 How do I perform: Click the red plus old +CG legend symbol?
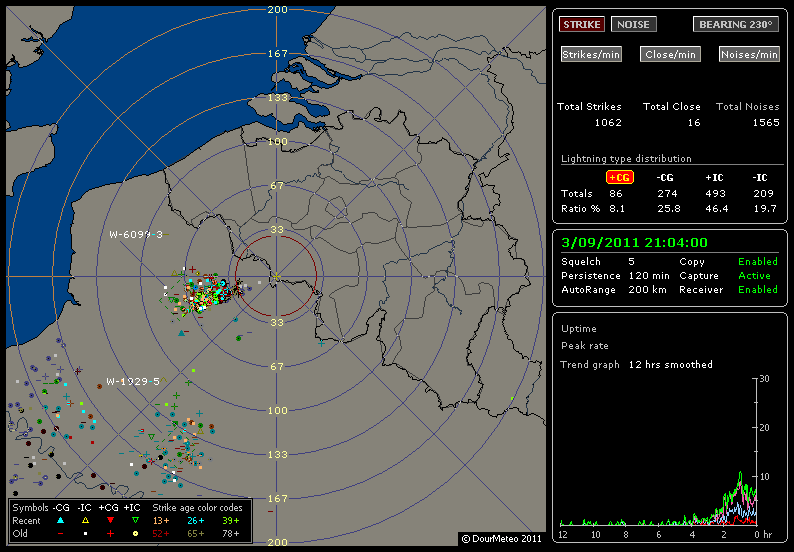[110, 535]
